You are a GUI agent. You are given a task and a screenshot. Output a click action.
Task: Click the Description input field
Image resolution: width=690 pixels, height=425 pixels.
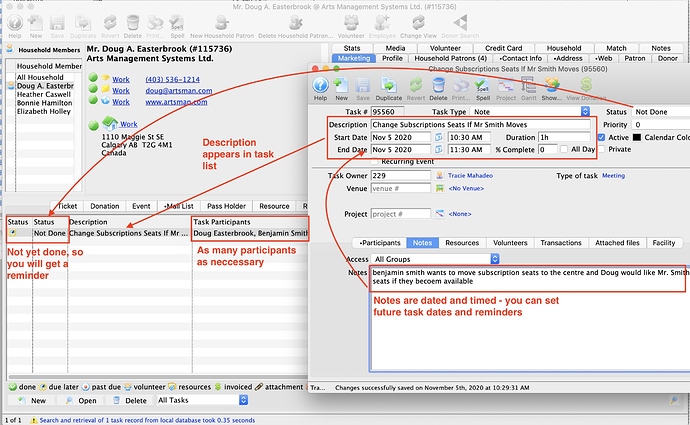[x=481, y=125]
